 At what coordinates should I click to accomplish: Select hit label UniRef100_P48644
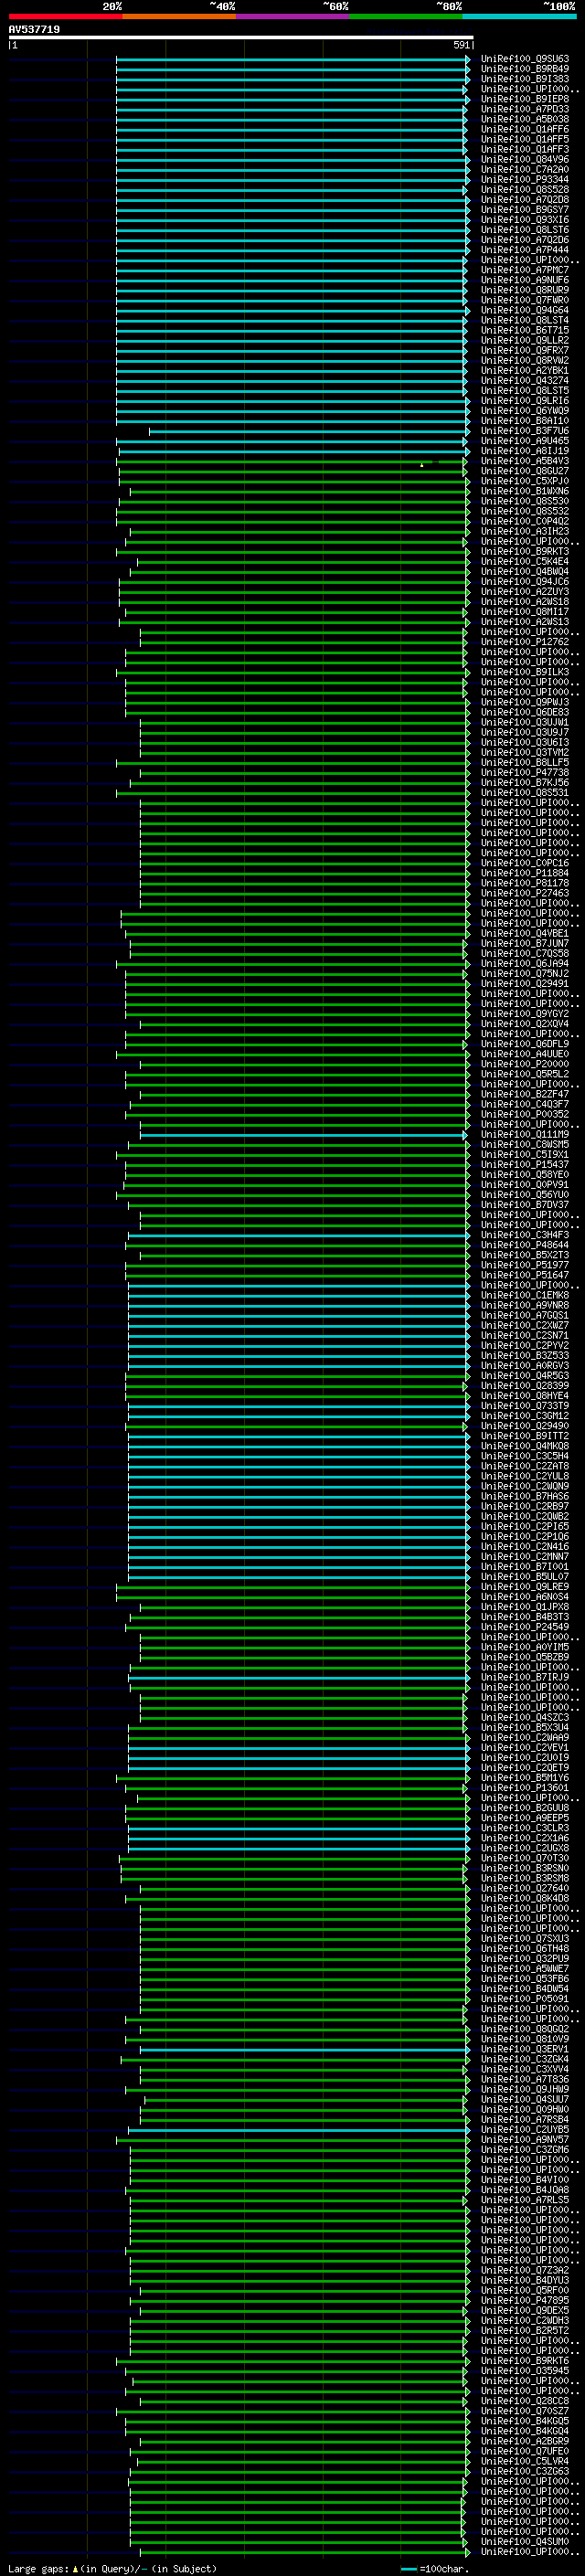click(x=525, y=1245)
